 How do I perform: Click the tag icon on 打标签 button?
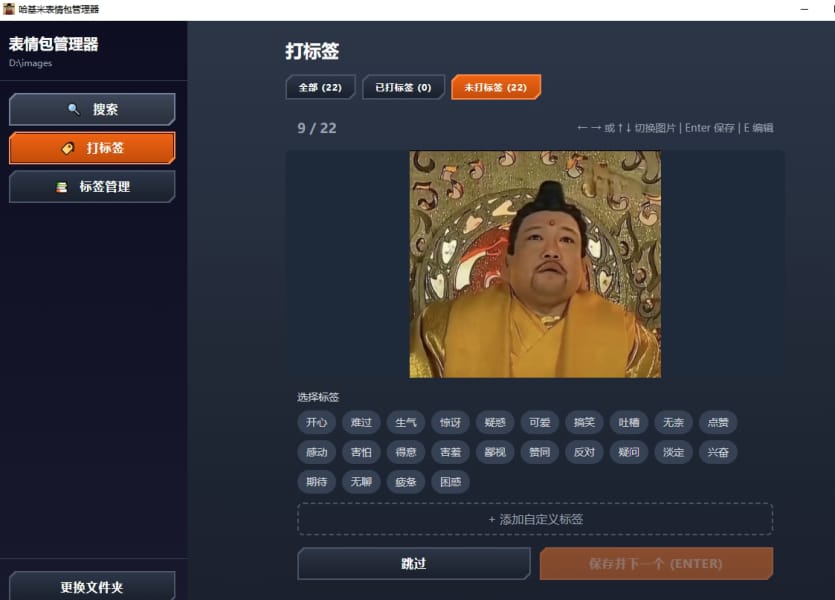pos(68,148)
